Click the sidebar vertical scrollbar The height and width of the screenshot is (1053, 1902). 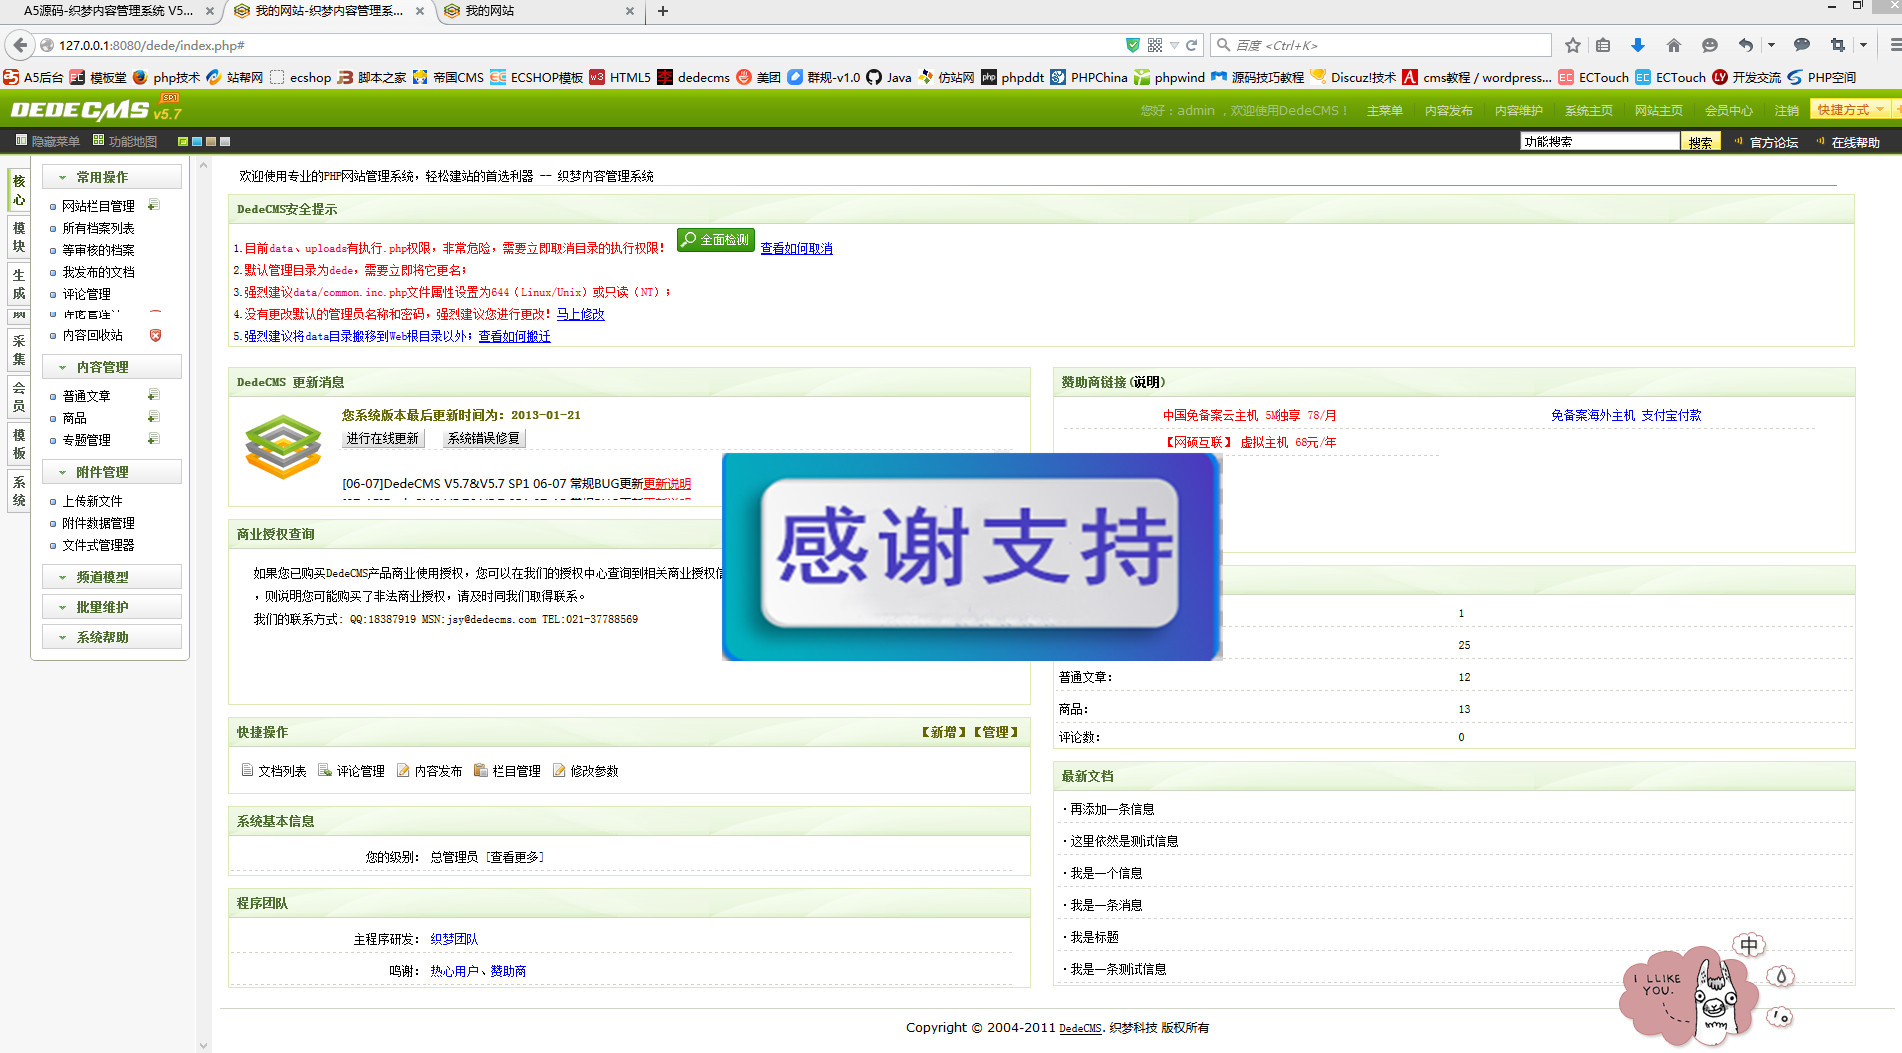pos(204,605)
